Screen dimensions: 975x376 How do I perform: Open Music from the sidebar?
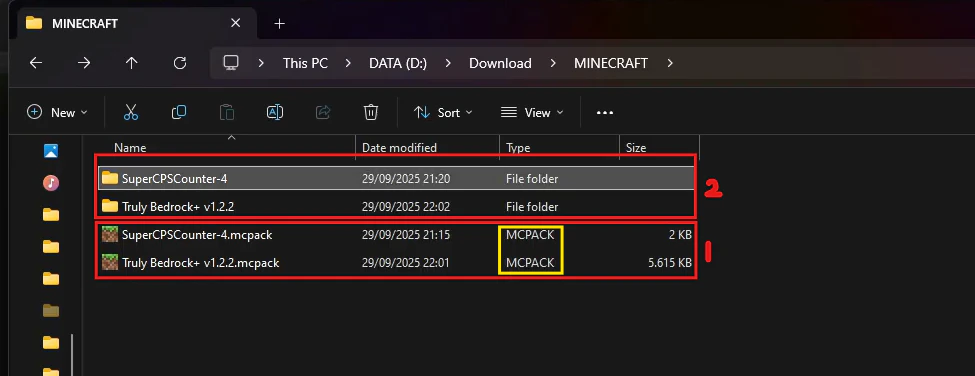tap(51, 183)
